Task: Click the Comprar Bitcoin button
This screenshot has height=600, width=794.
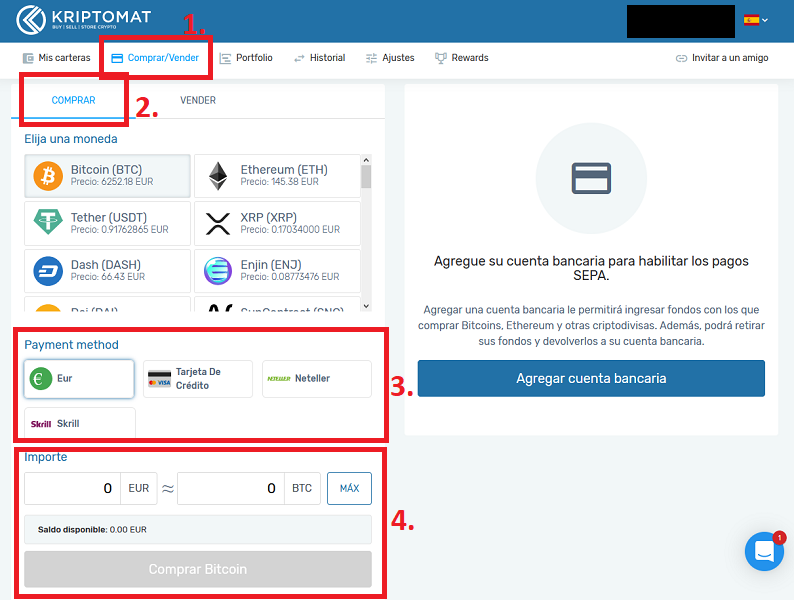Action: [198, 569]
